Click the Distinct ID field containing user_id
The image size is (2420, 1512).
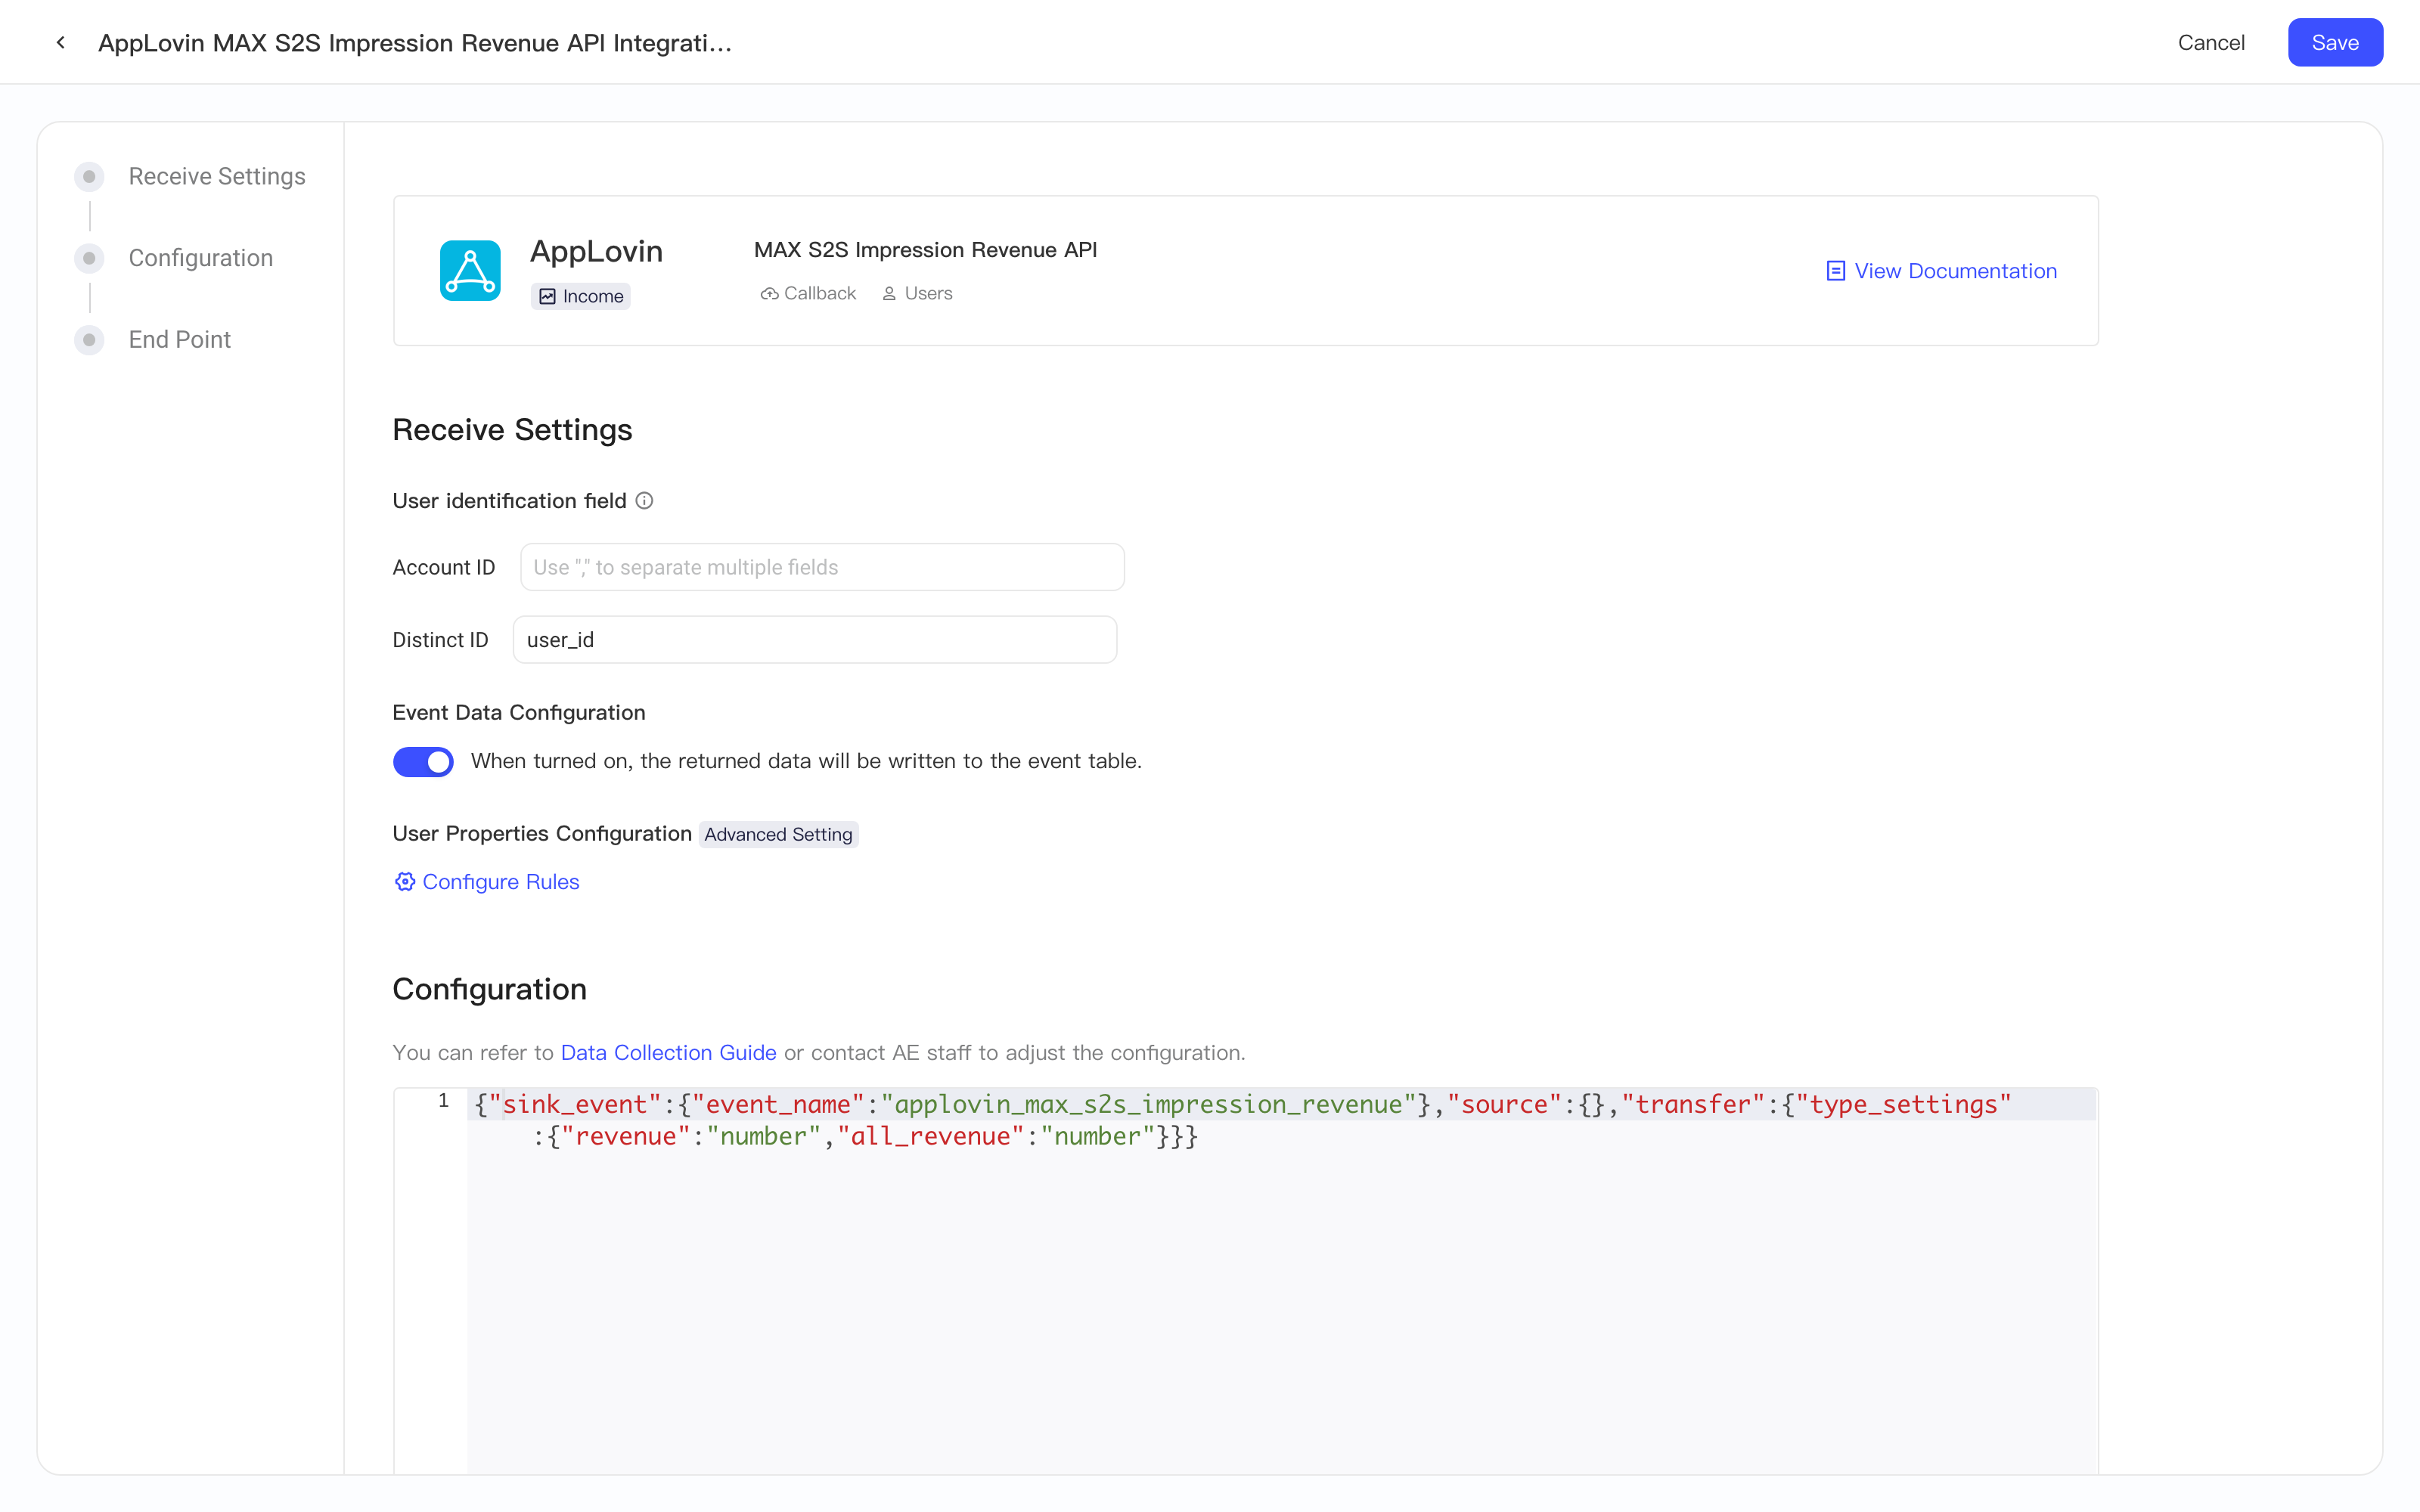click(x=815, y=640)
